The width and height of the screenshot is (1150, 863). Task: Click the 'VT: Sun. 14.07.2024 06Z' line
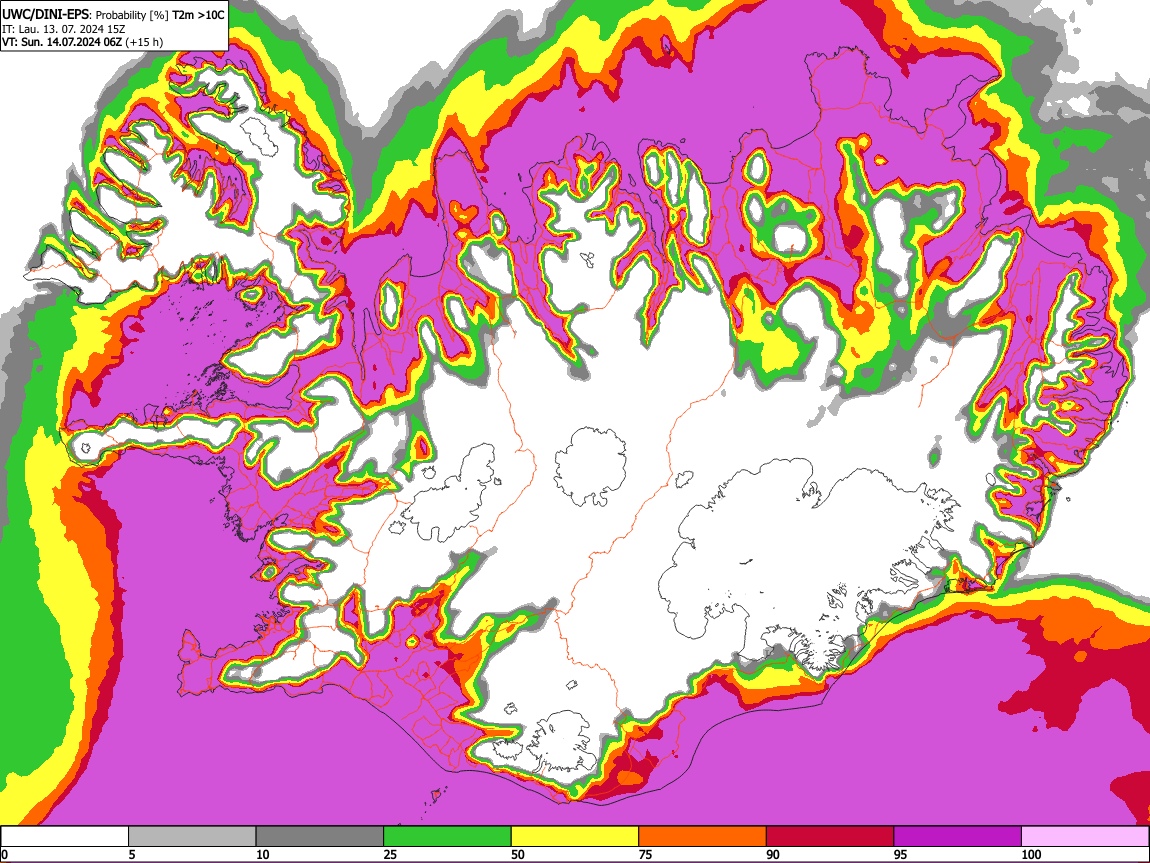point(62,42)
